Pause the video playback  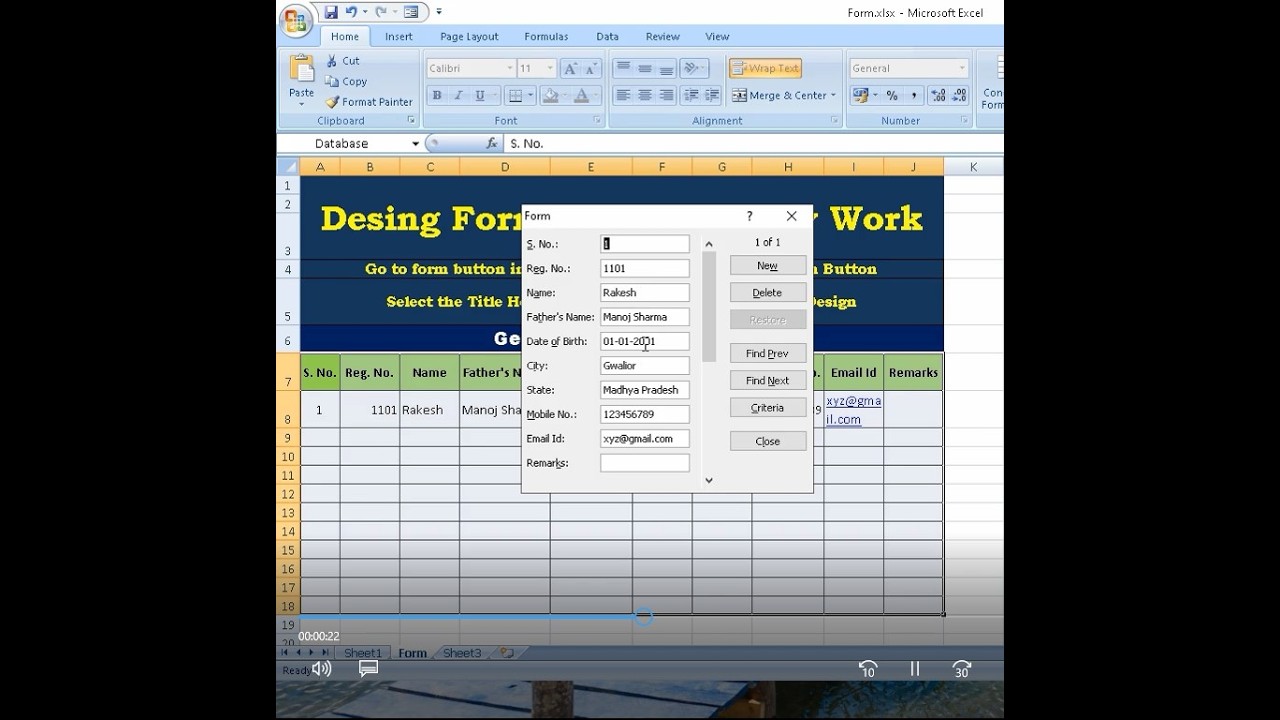[x=914, y=669]
